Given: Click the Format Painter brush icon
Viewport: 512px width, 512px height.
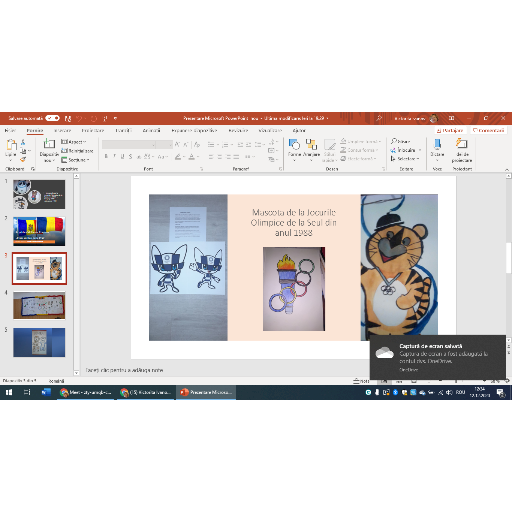Looking at the screenshot, I should [23, 160].
